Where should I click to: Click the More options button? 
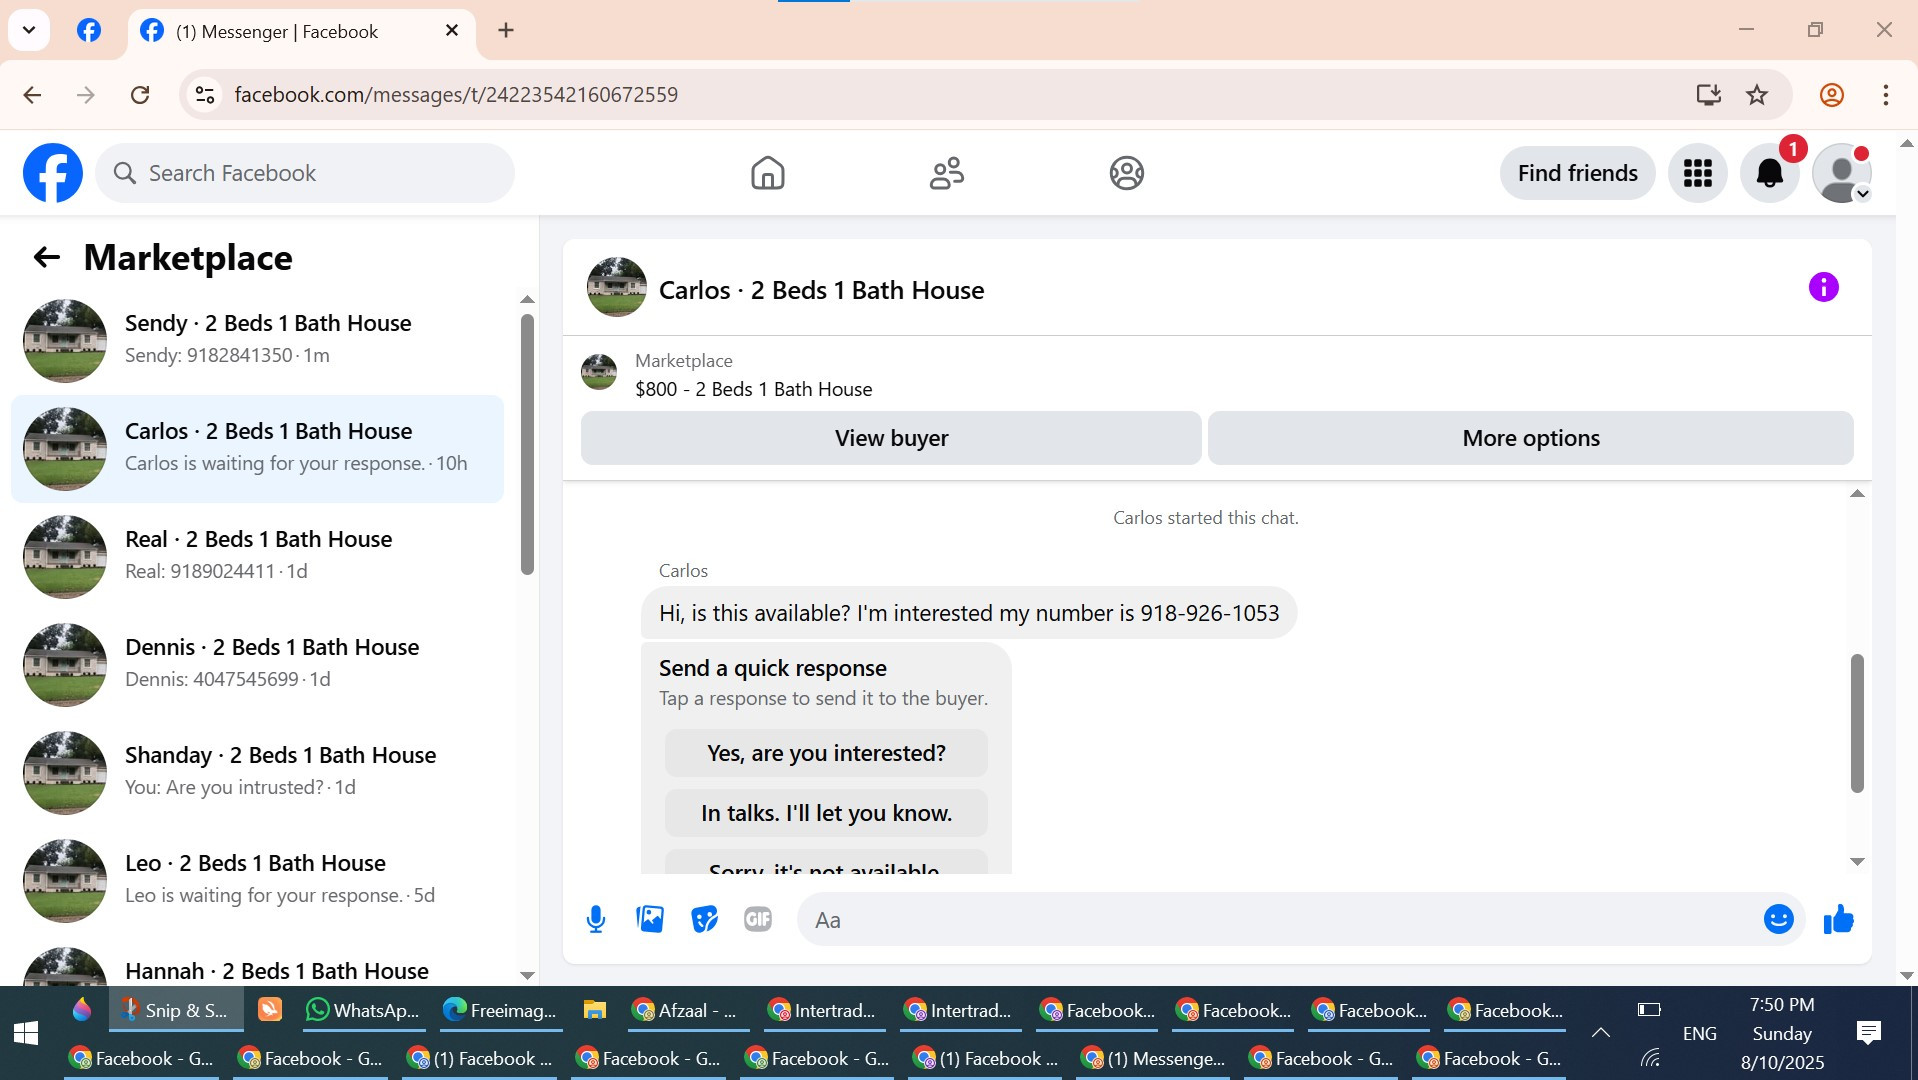click(x=1530, y=438)
